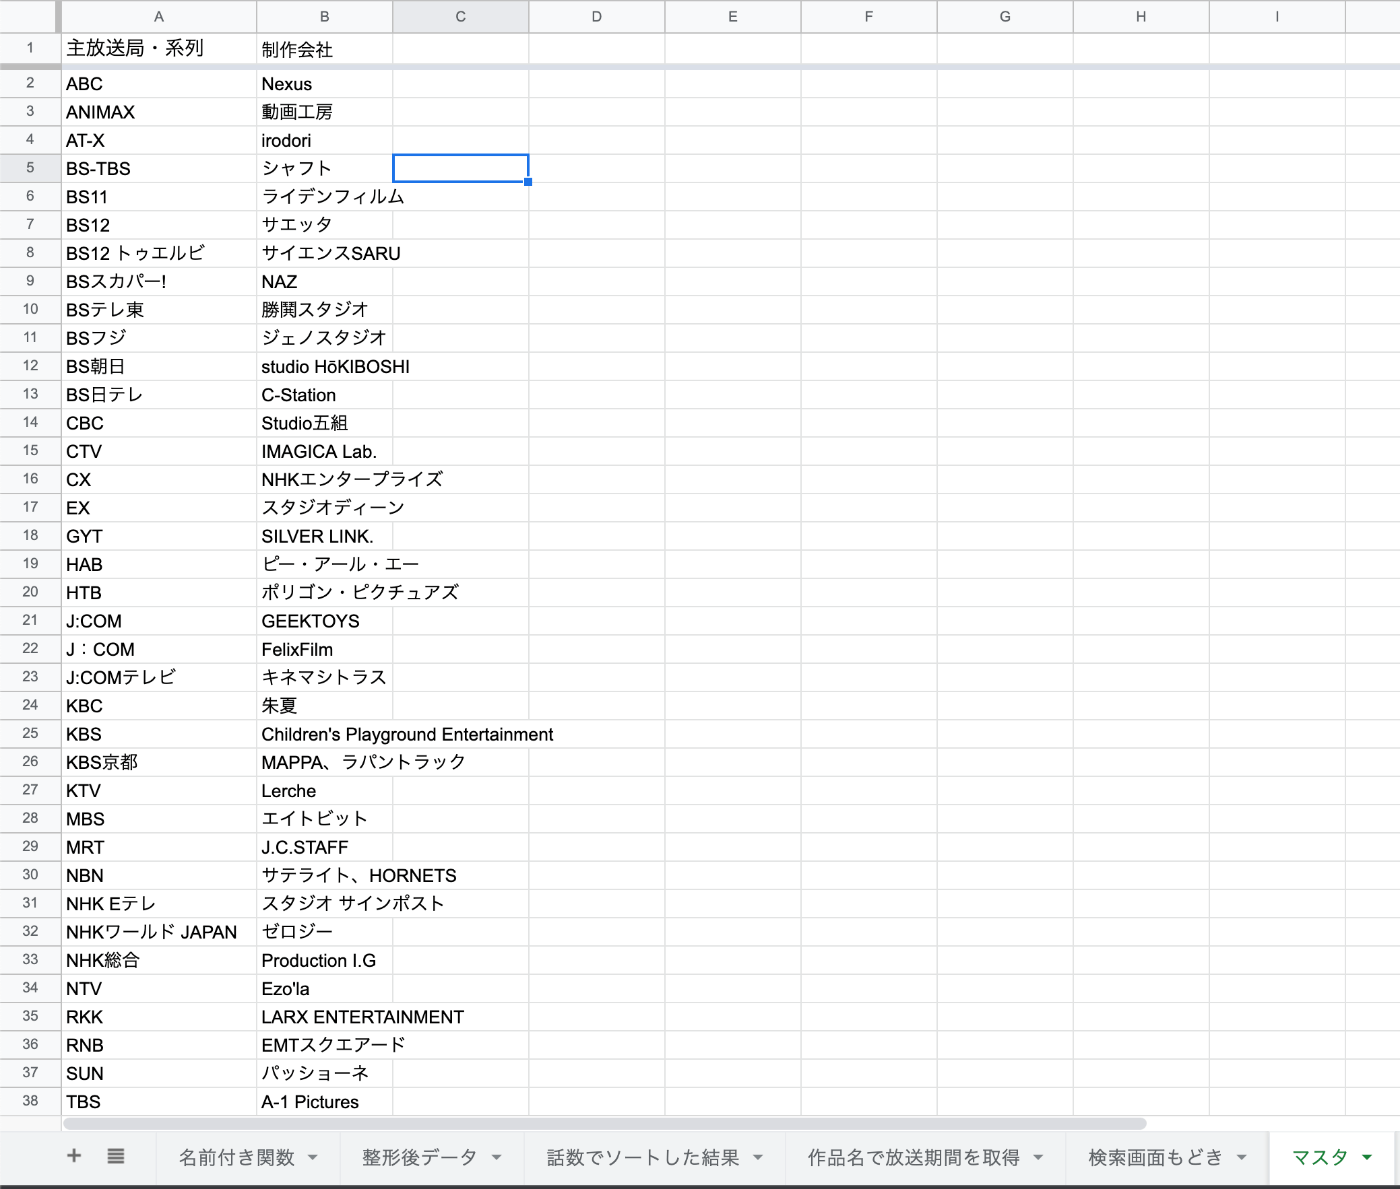Select cell with ポリゴン・ピクチュアズ
Screen dimensions: 1400x1189
click(325, 592)
